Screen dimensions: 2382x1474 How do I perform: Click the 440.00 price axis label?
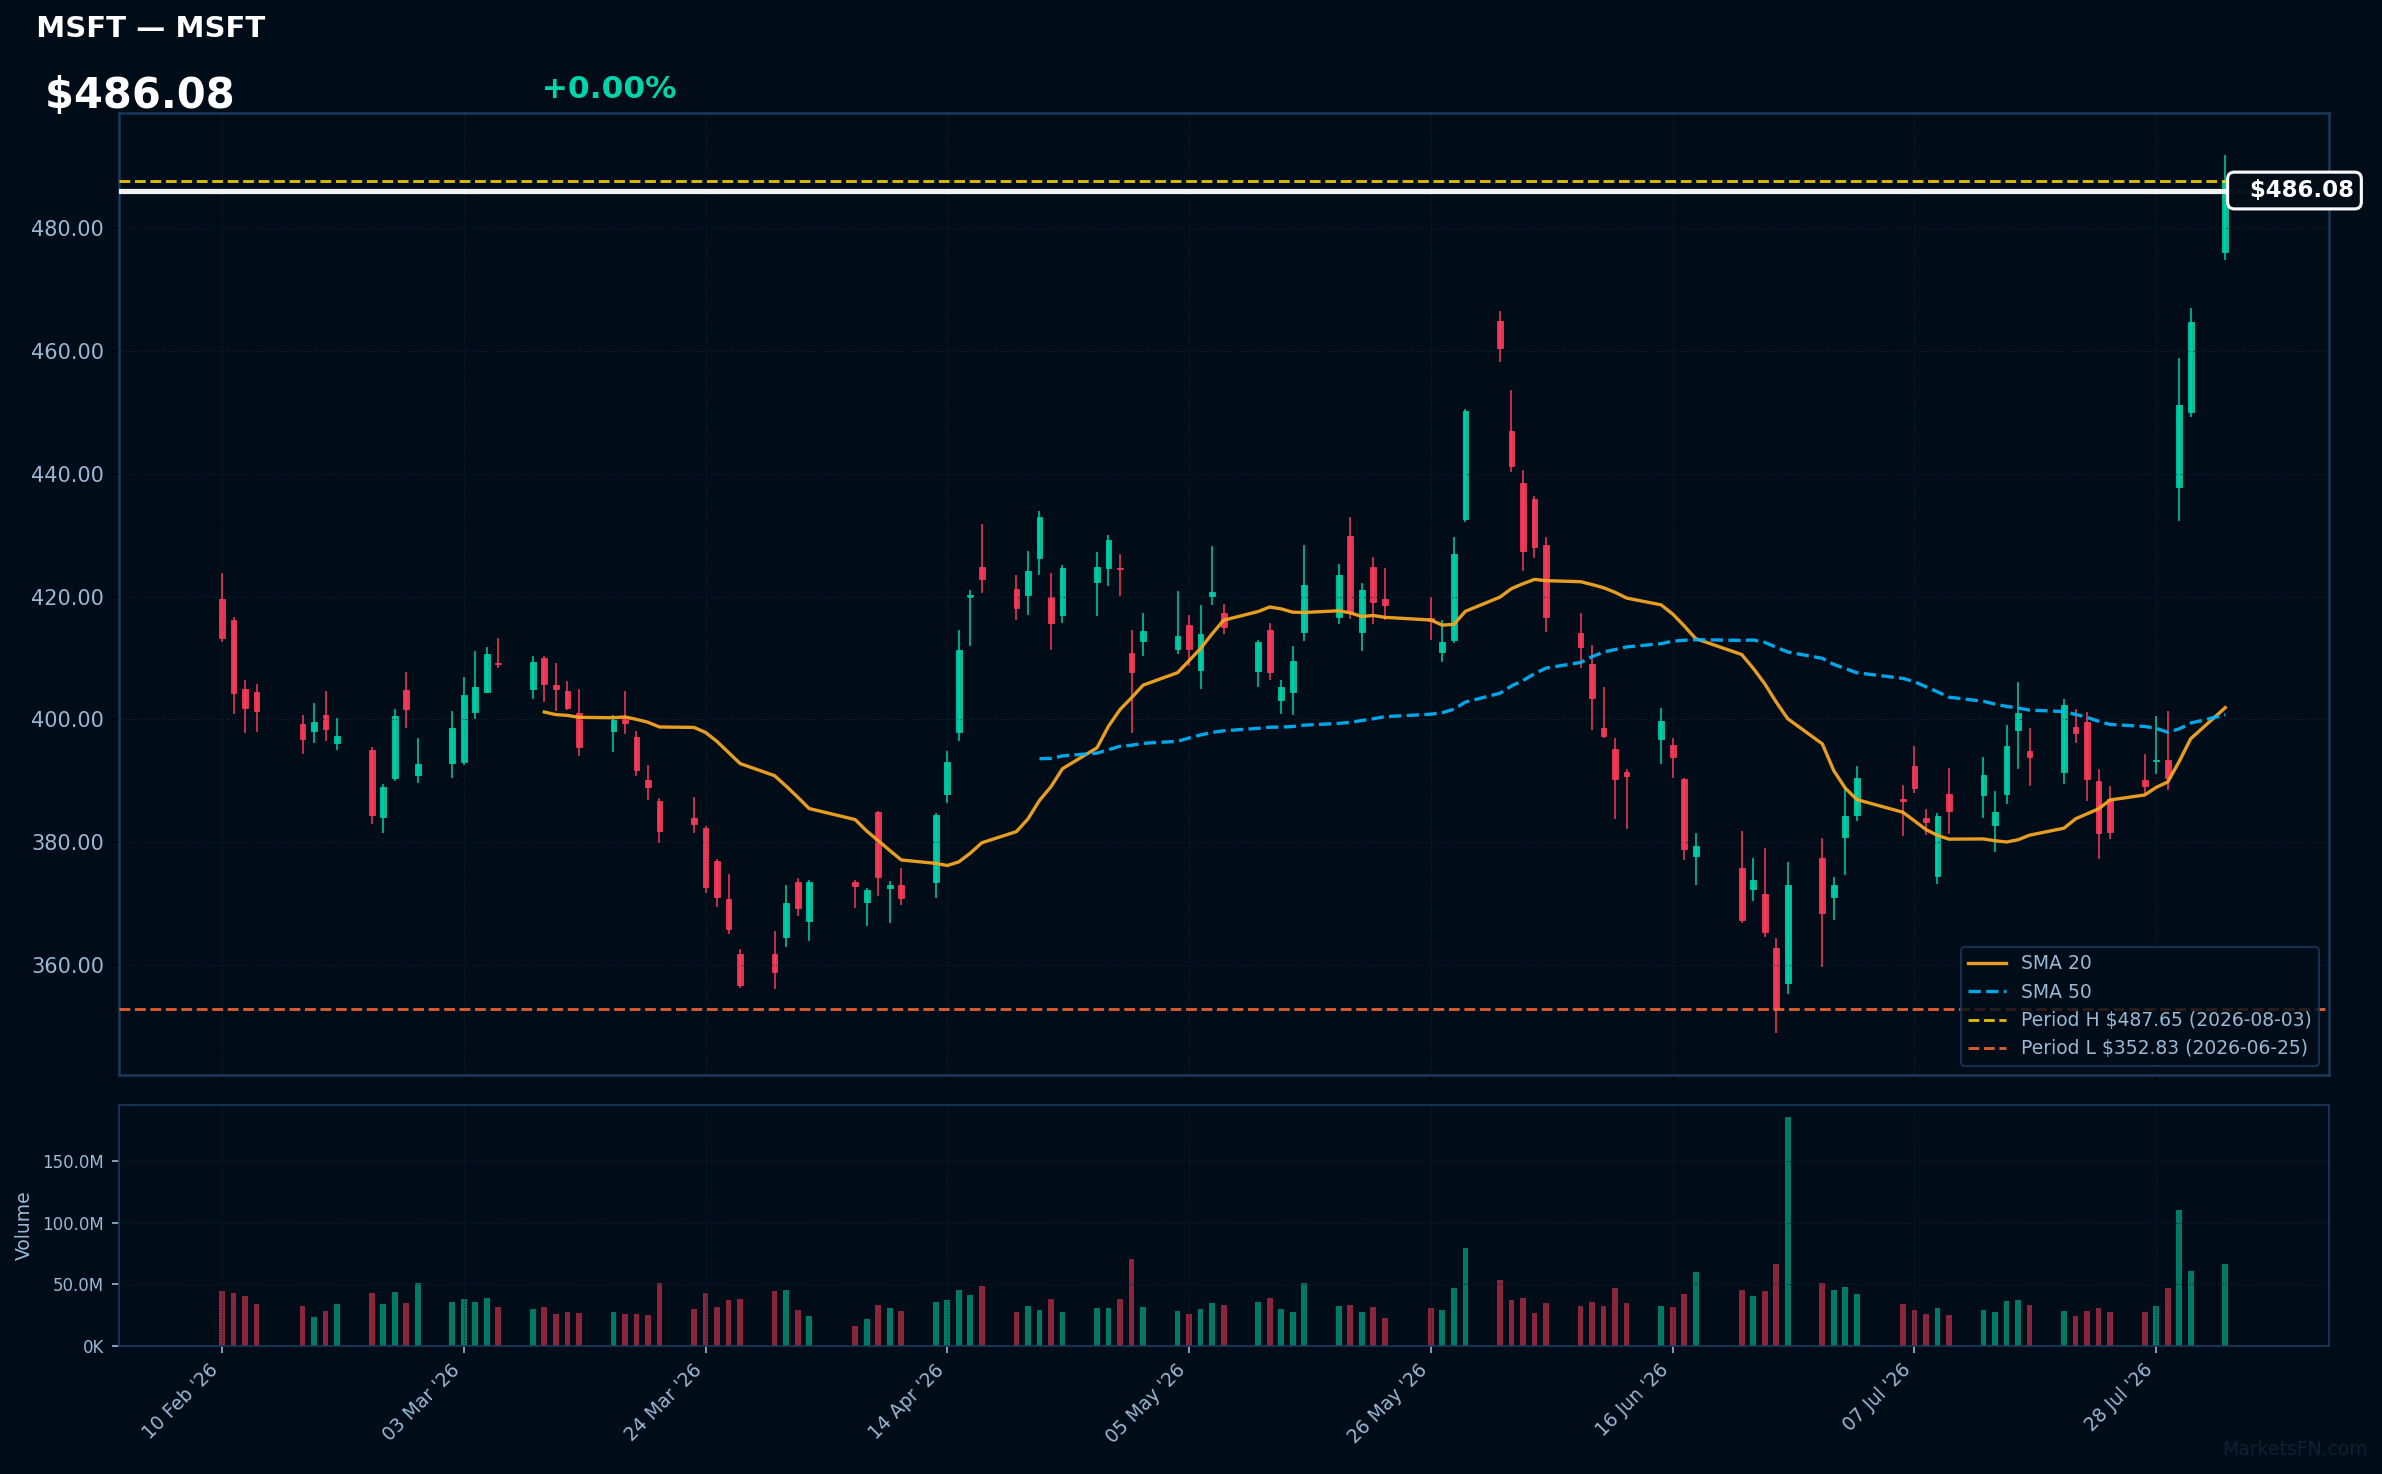pyautogui.click(x=67, y=475)
